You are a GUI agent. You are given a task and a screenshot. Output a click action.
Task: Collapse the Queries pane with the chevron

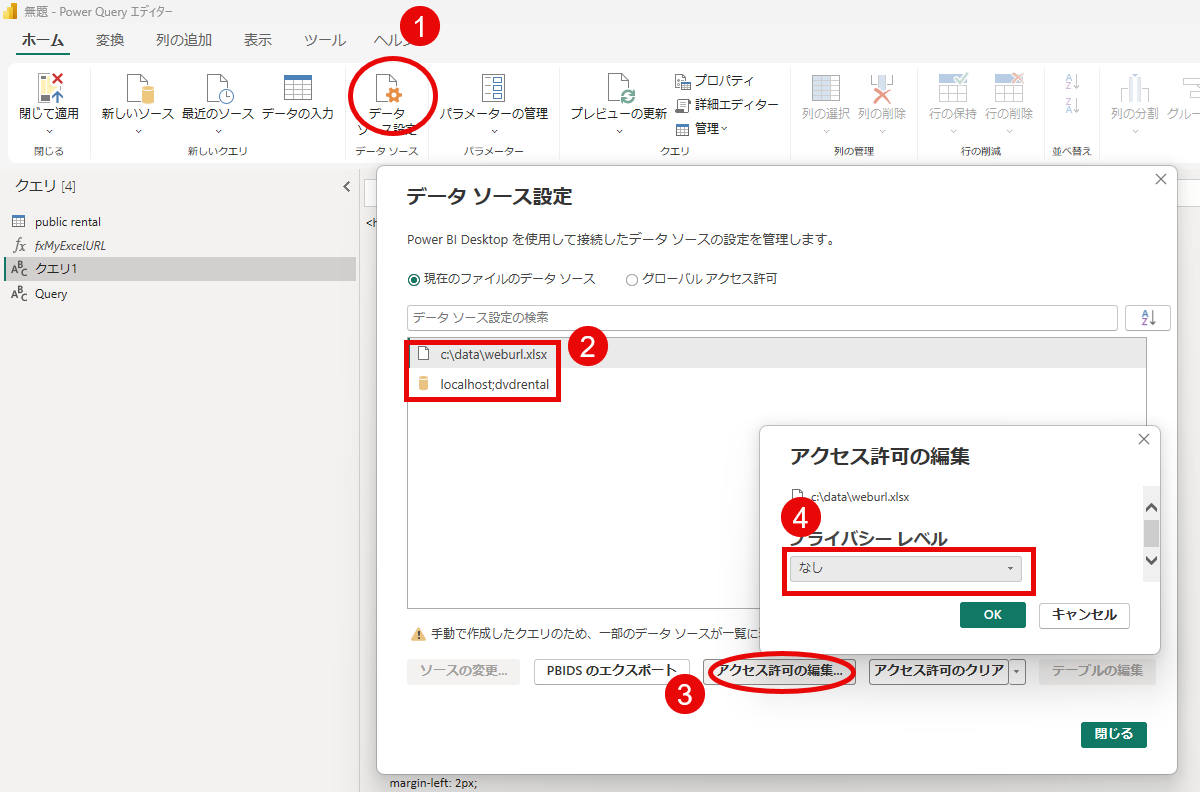(x=346, y=186)
